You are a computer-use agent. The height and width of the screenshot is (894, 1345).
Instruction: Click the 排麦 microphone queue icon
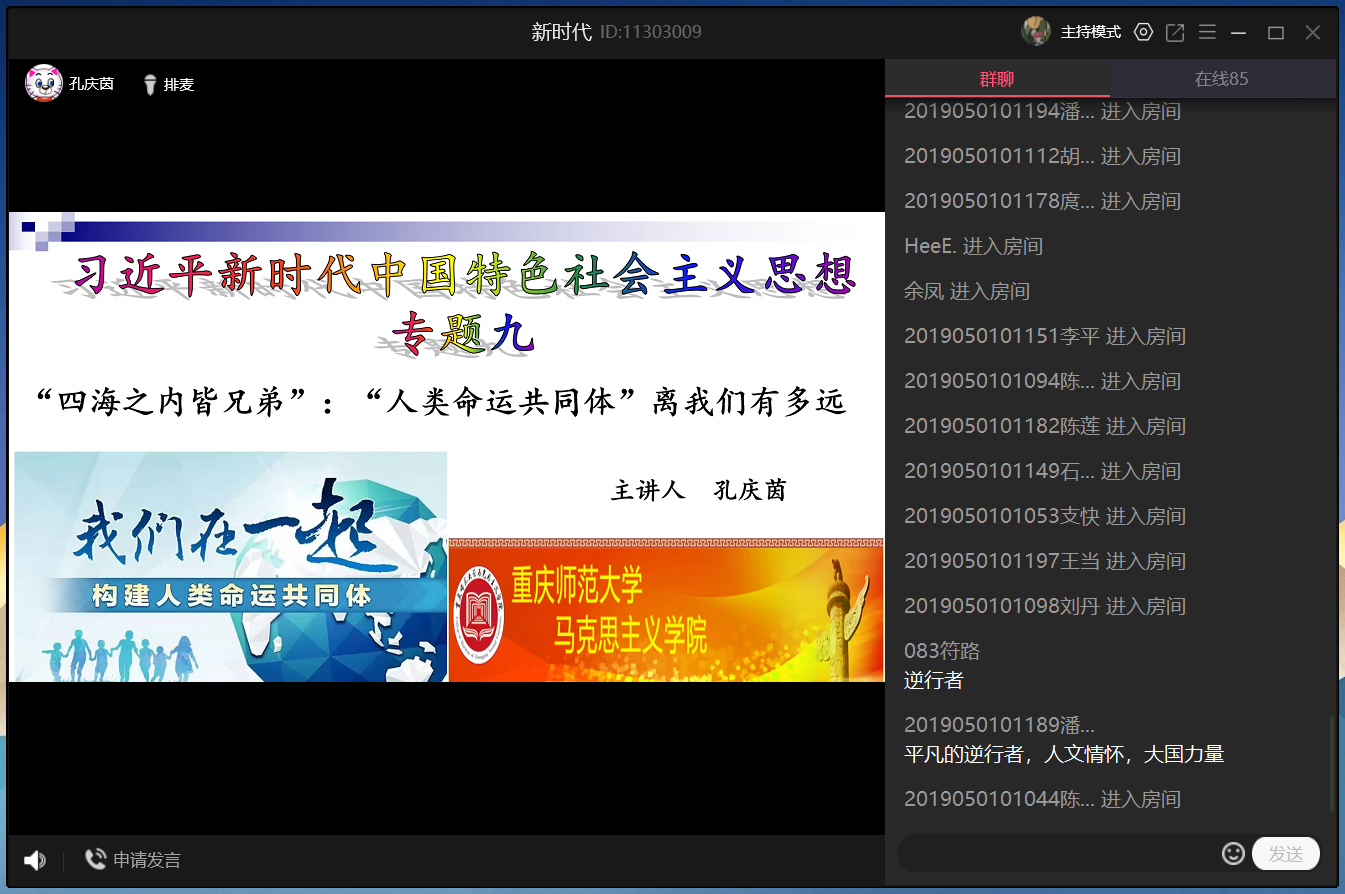click(151, 85)
